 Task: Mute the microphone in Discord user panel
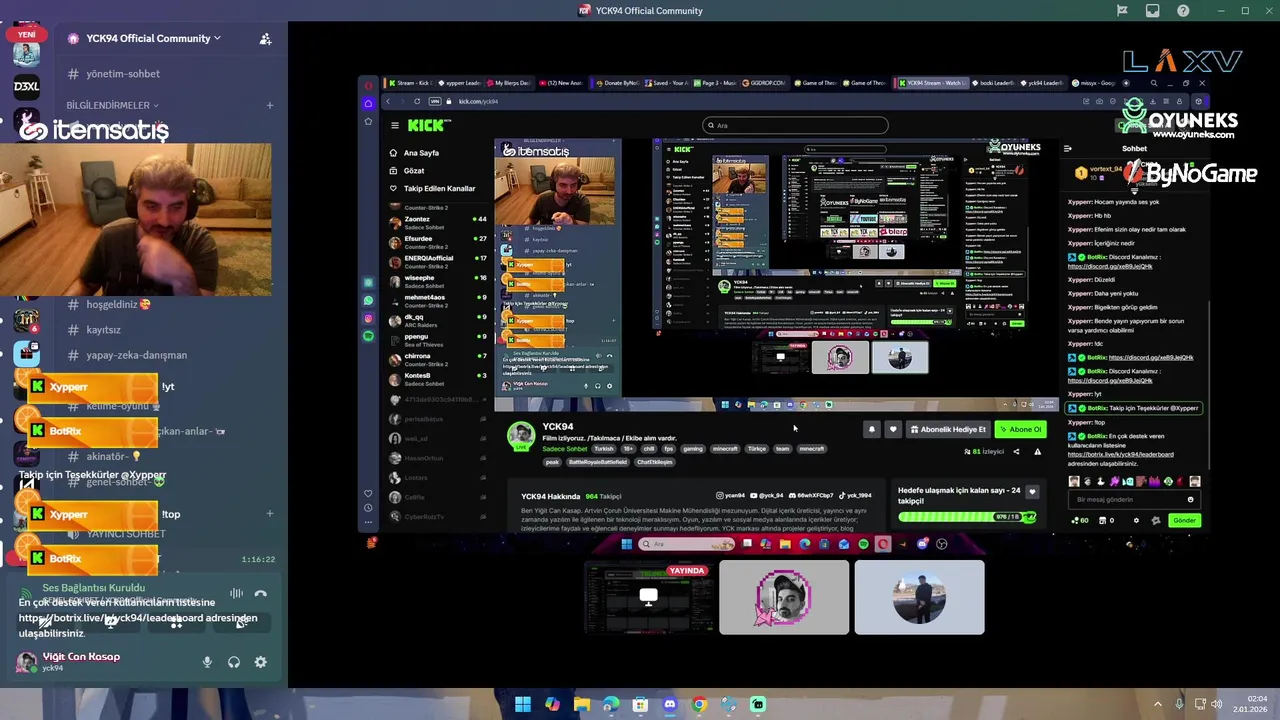pyautogui.click(x=207, y=662)
